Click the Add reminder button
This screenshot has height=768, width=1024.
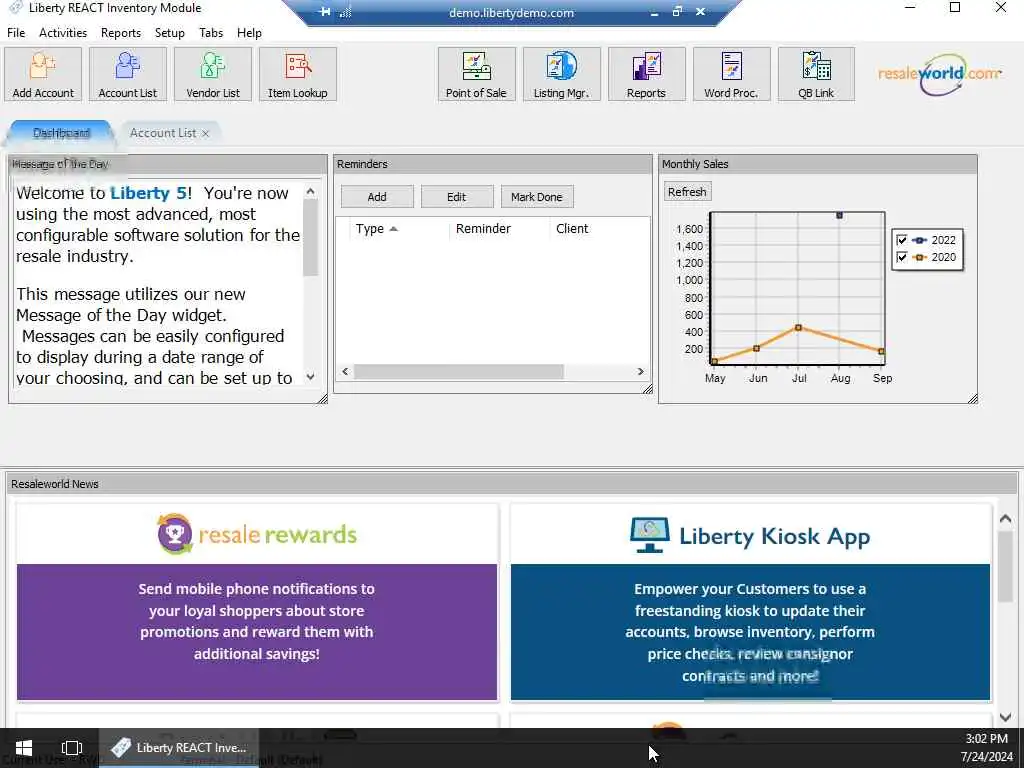click(x=377, y=197)
